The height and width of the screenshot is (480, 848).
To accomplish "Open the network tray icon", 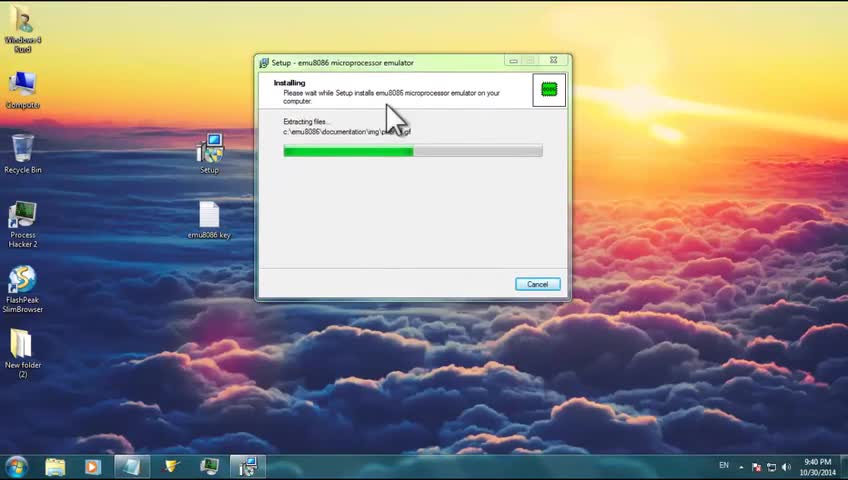I will [772, 467].
